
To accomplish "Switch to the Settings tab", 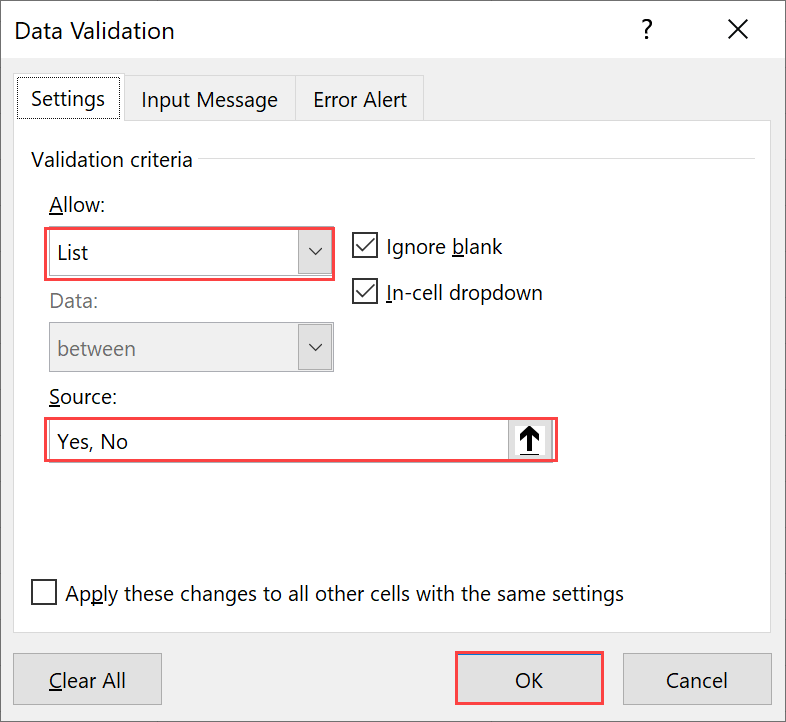I will (69, 98).
